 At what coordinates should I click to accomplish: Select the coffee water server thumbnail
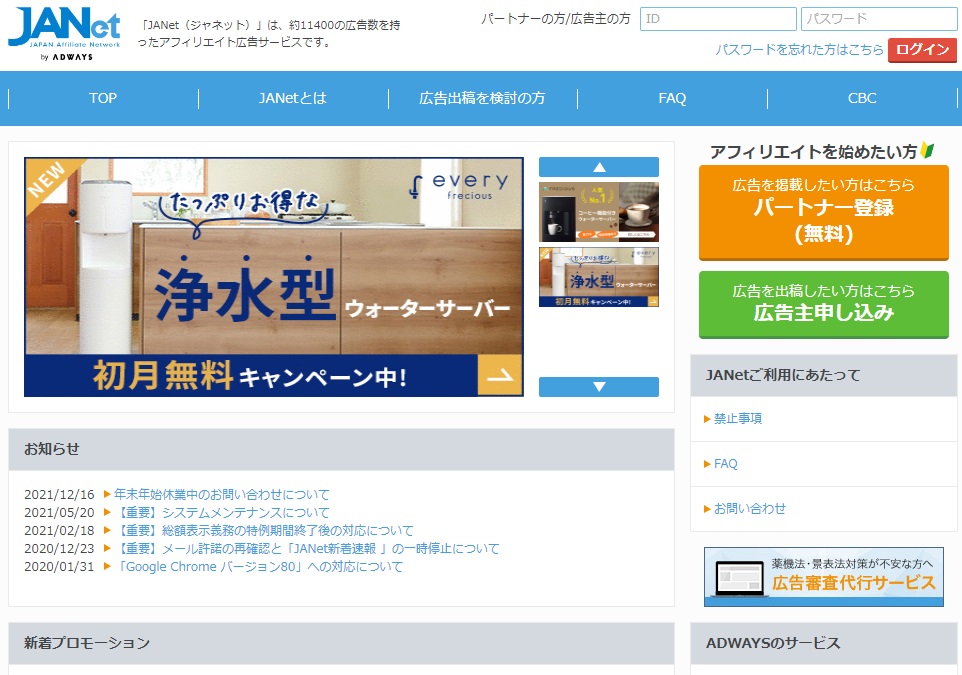click(599, 212)
